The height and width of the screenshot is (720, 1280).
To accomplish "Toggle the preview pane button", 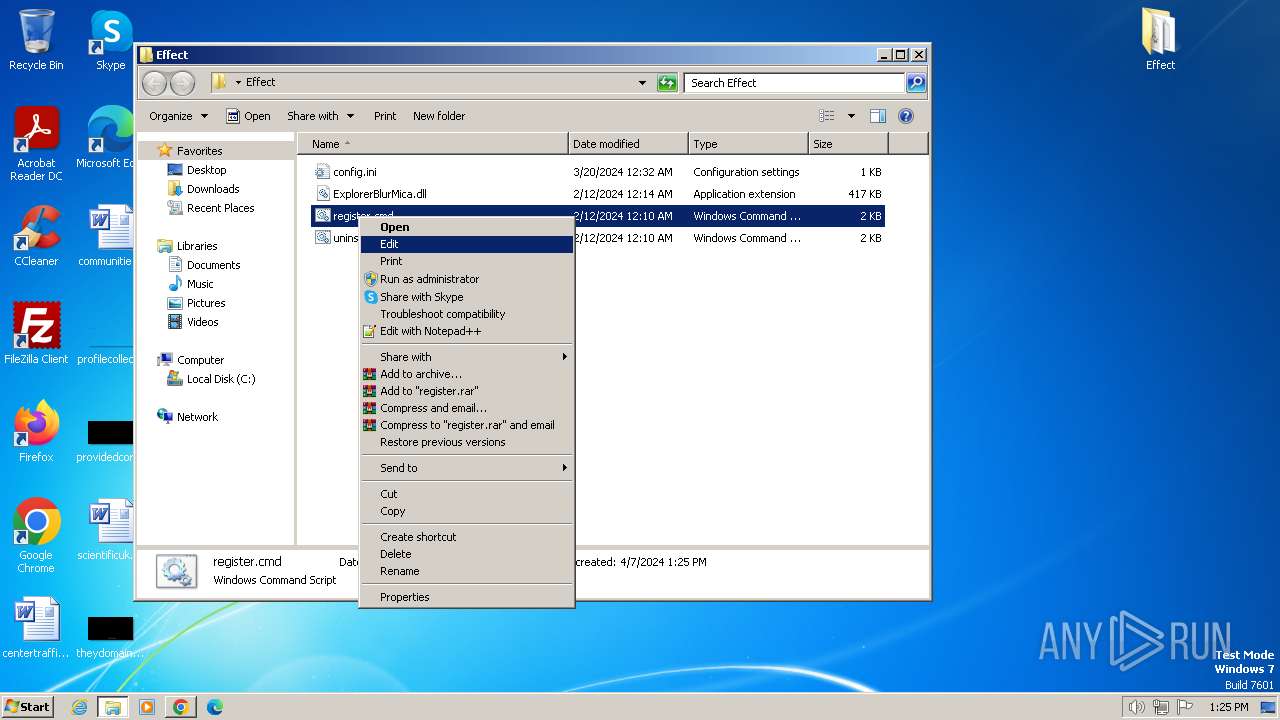I will (877, 116).
